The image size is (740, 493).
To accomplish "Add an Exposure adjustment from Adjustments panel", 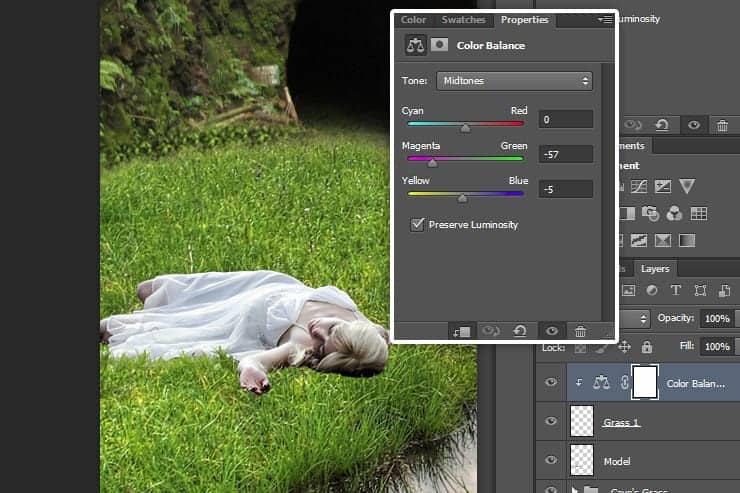I will click(x=663, y=186).
